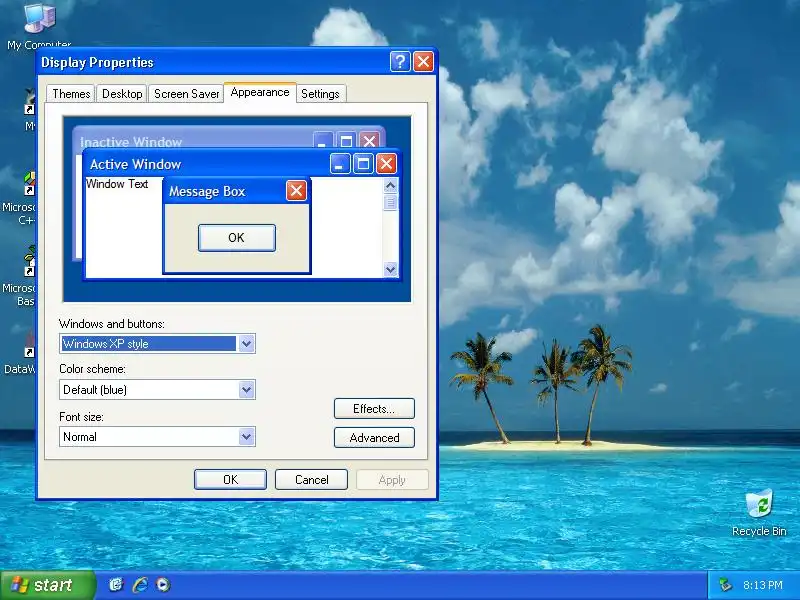Click the Active Window preview close icon
Viewport: 800px width, 600px height.
coord(386,164)
